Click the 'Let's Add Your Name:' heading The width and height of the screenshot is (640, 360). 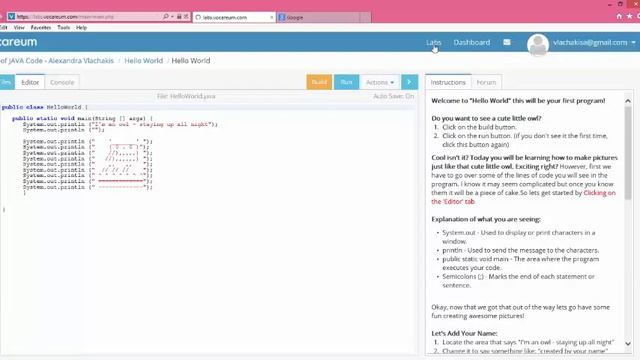click(464, 333)
